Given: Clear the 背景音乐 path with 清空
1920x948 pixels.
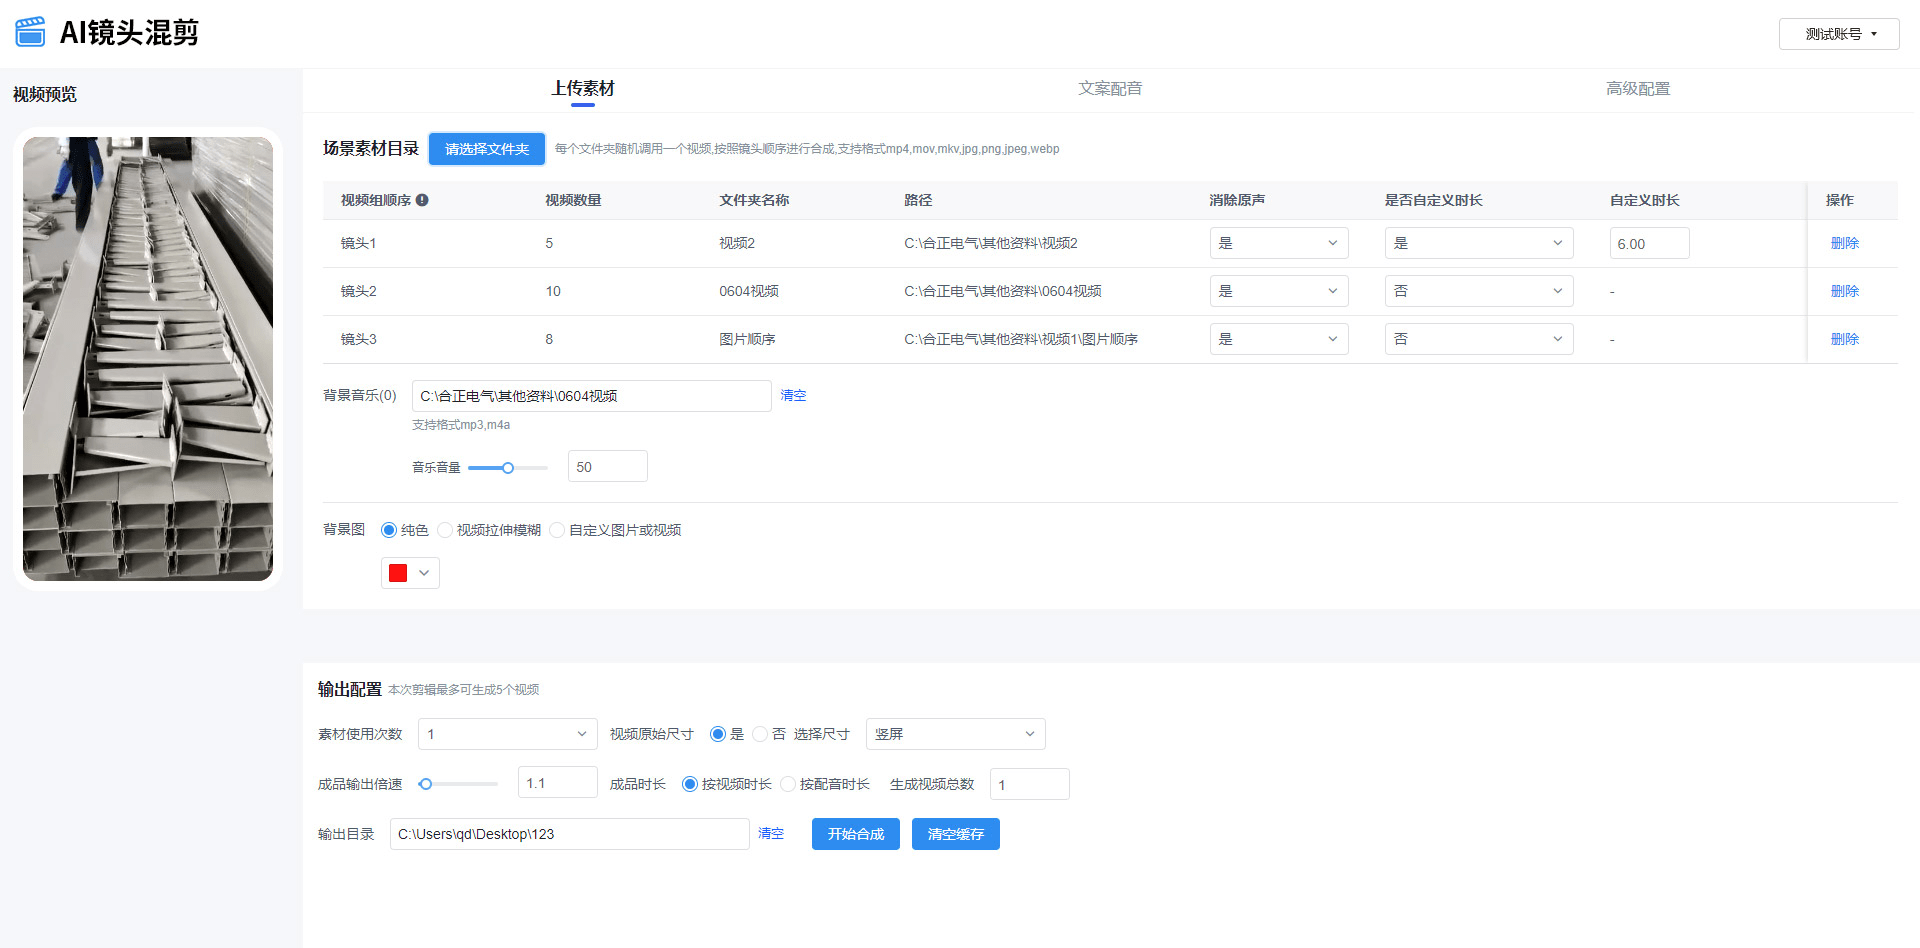Looking at the screenshot, I should point(793,396).
